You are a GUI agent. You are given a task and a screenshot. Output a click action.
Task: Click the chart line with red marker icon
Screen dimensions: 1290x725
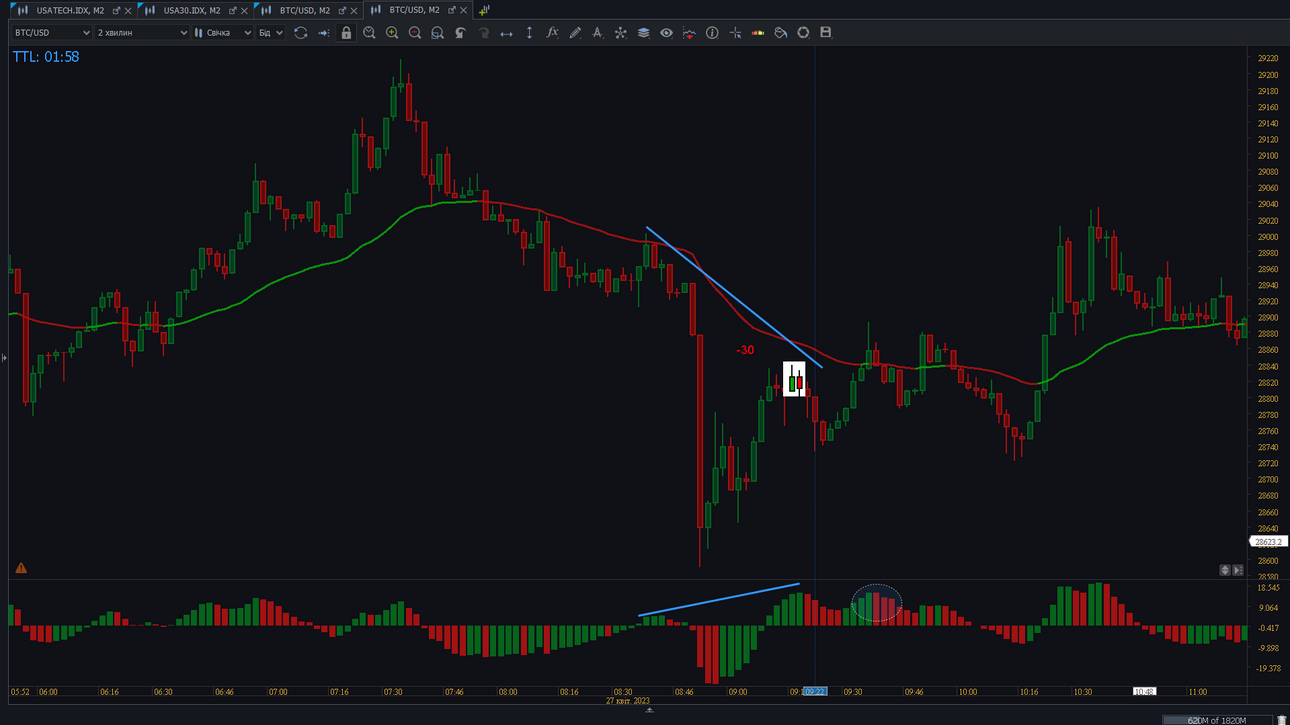pos(689,33)
